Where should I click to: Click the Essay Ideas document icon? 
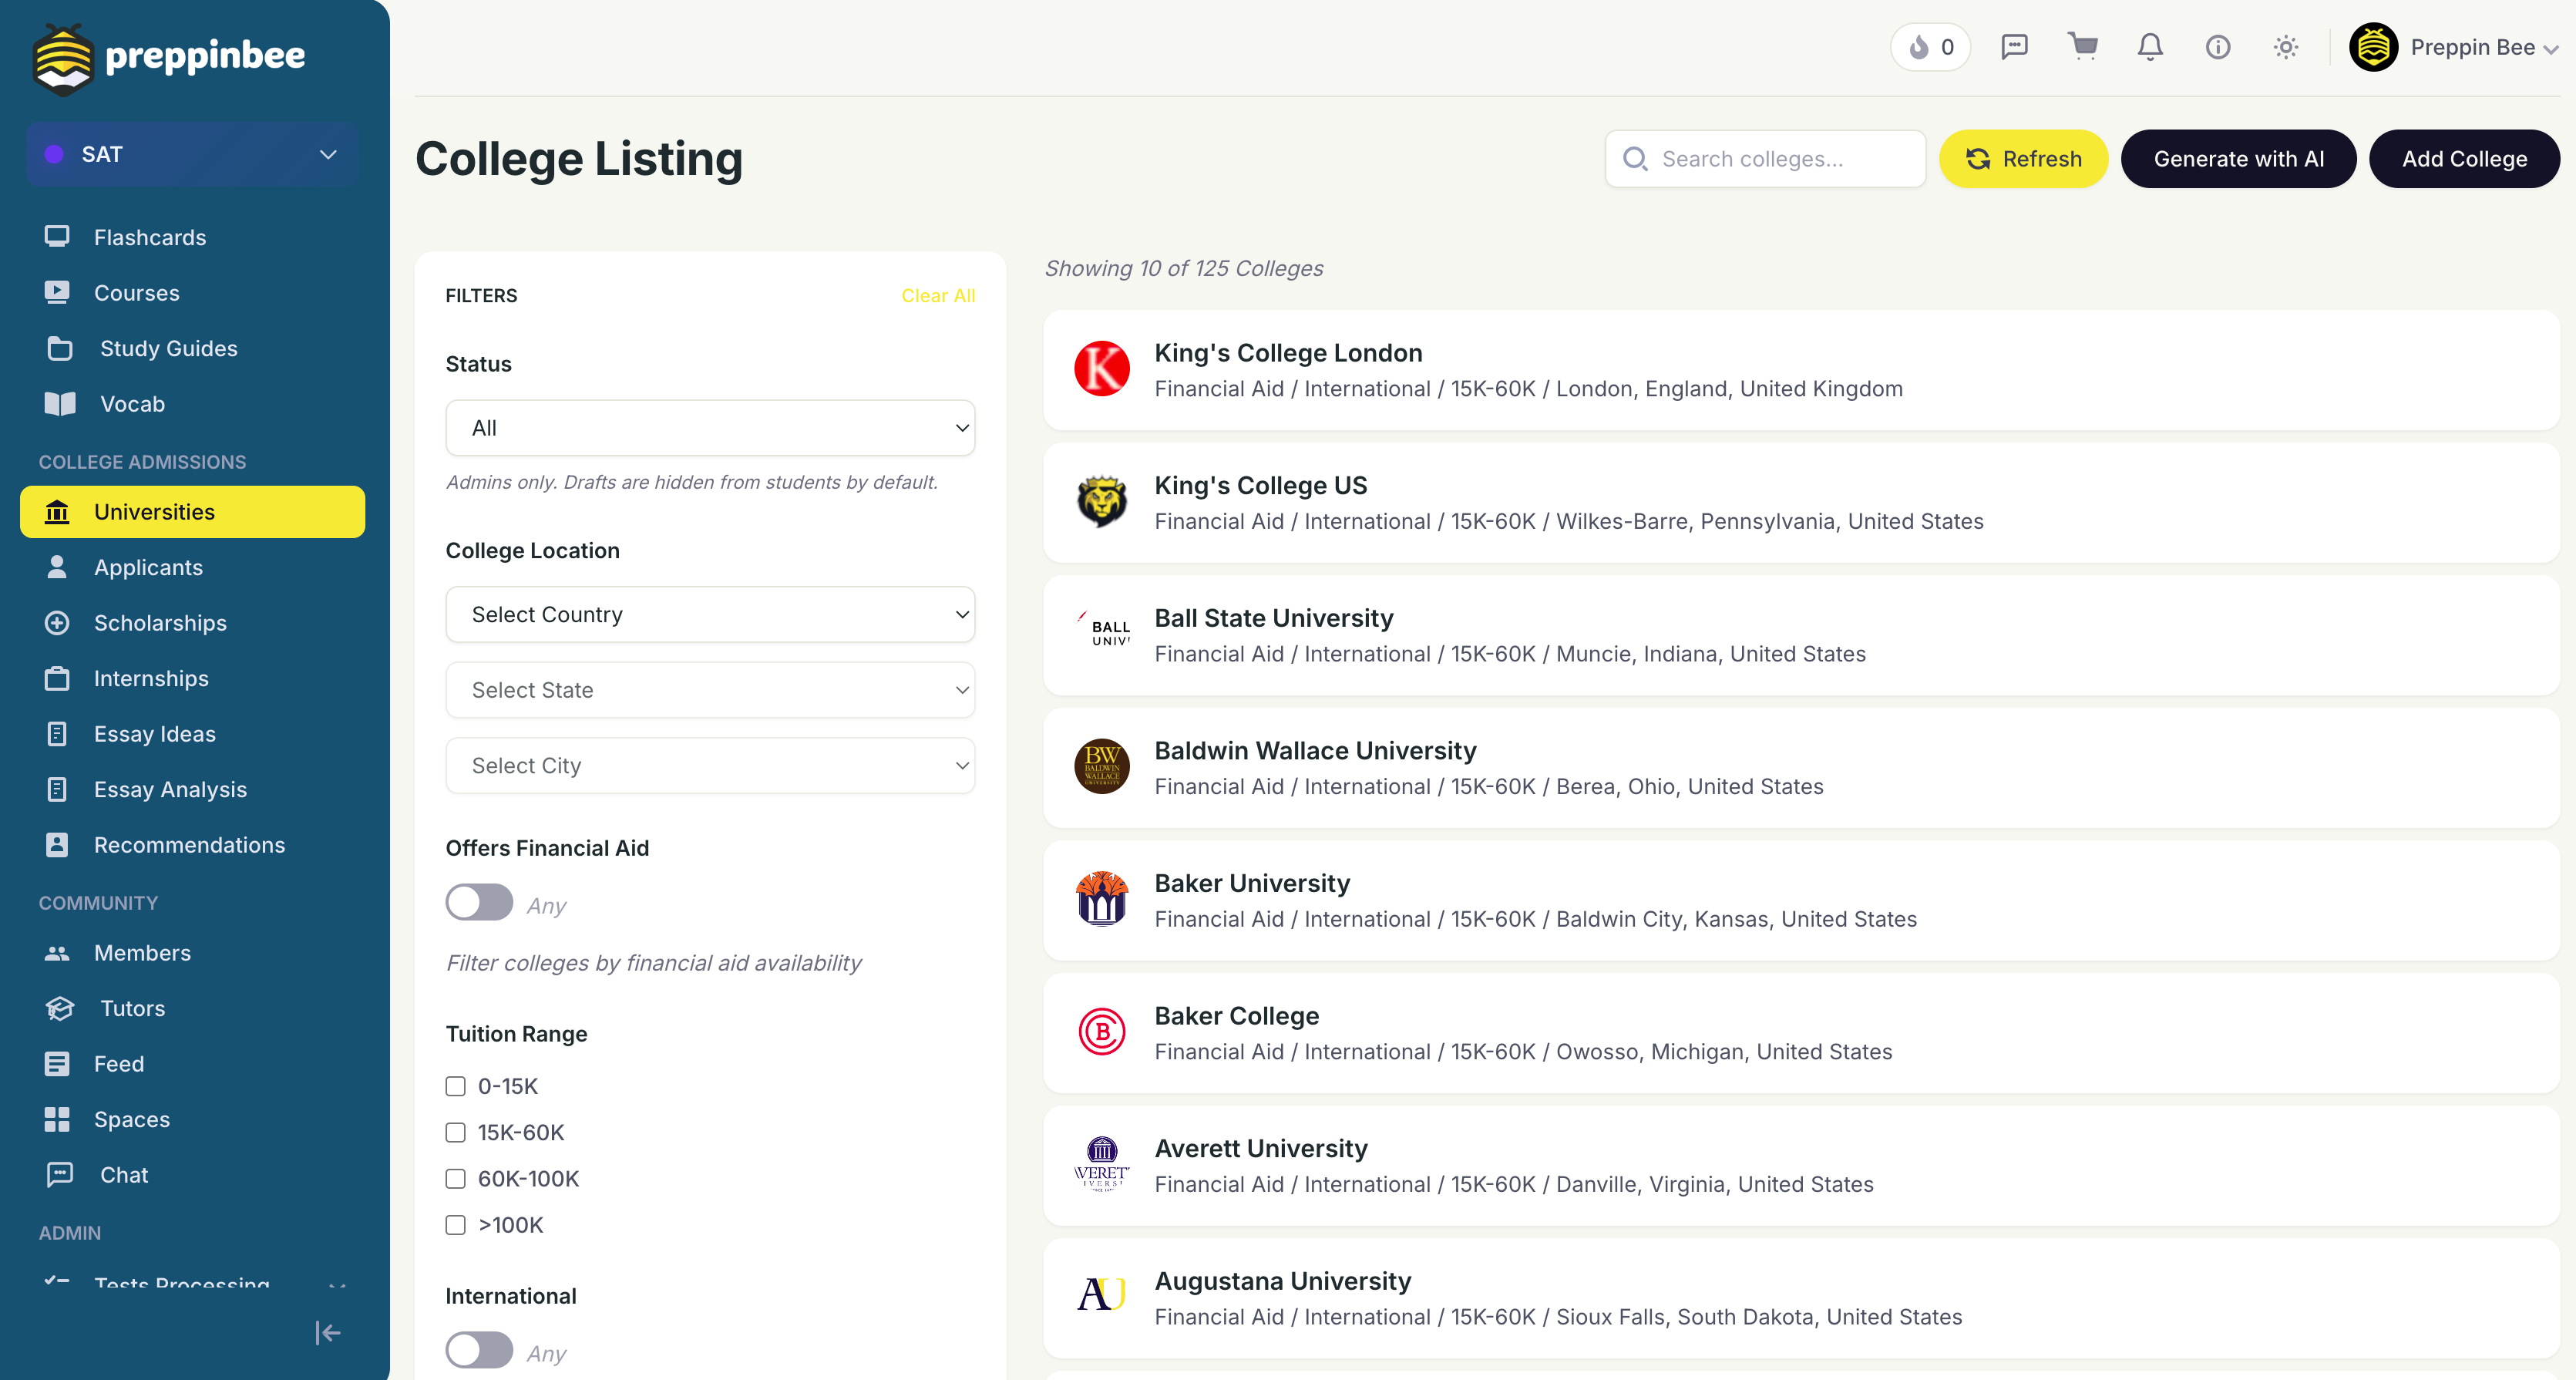57,733
